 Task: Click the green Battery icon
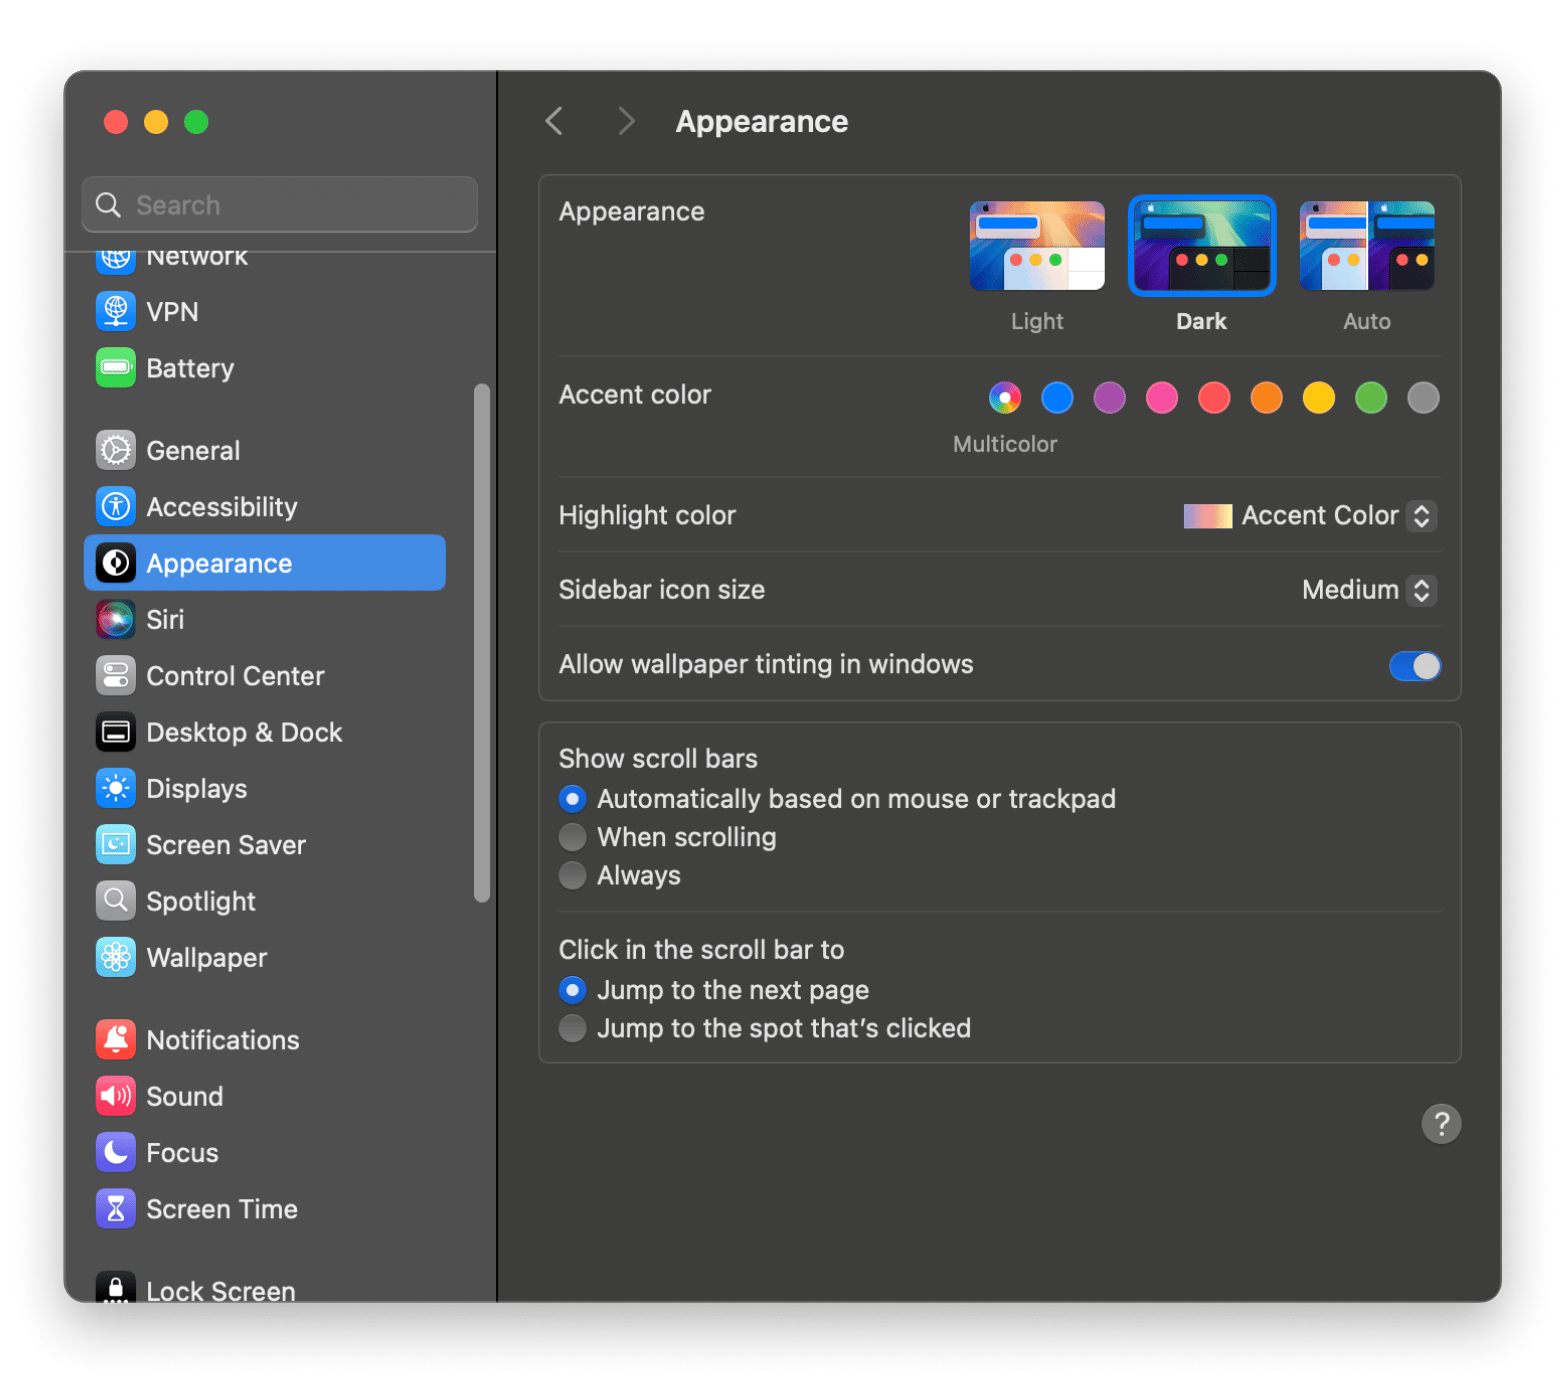[116, 367]
